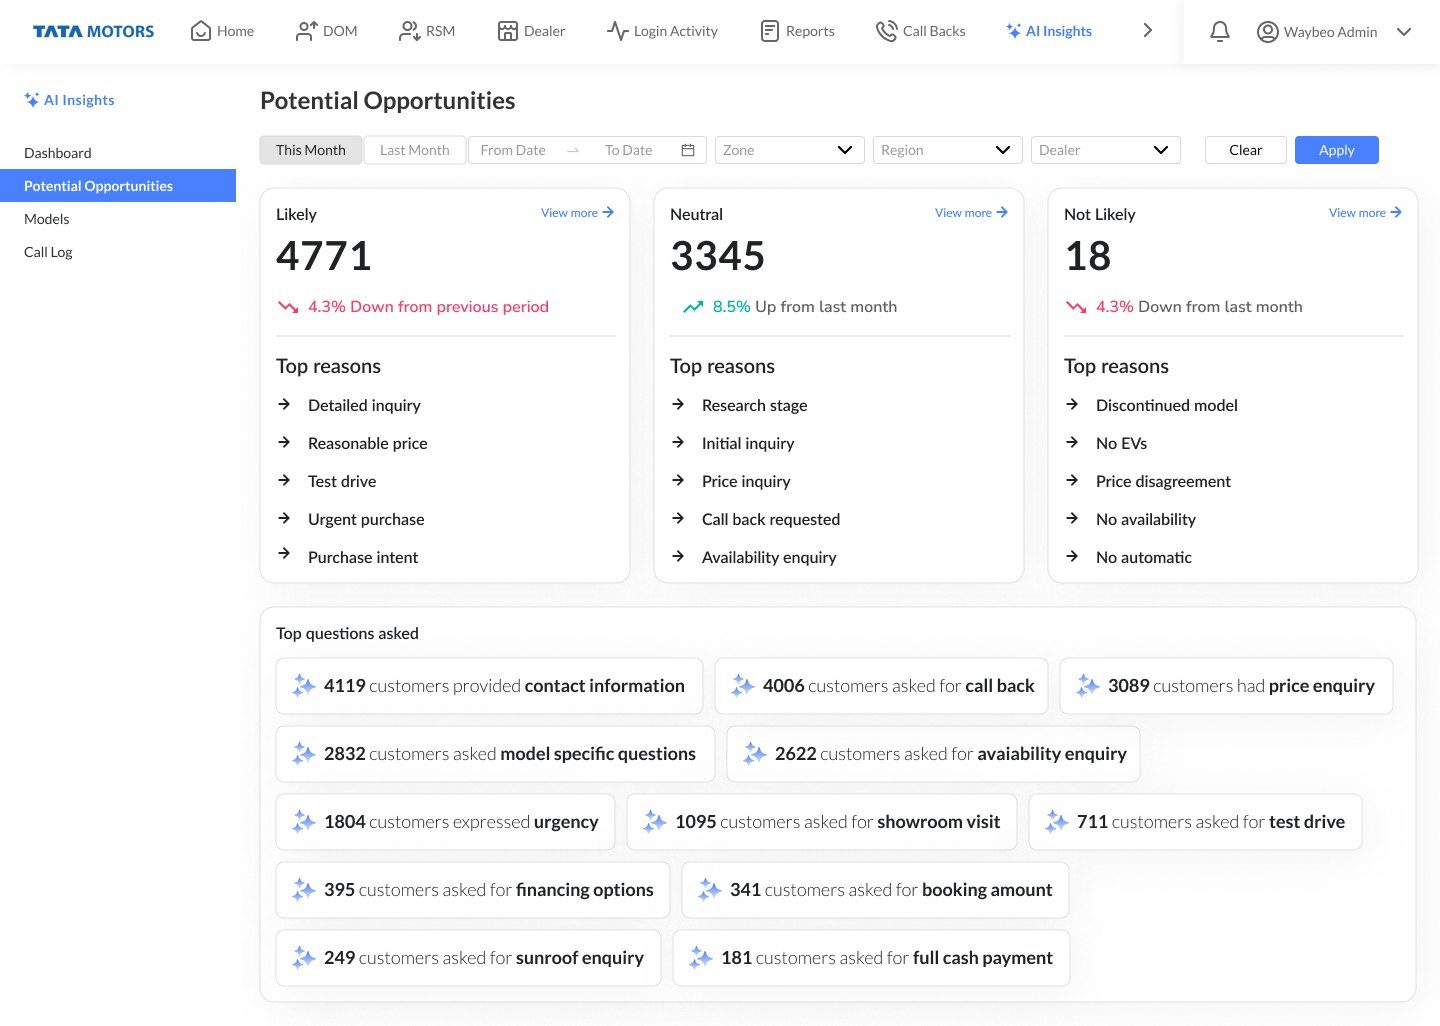Go to Call Log in sidebar

click(x=48, y=252)
